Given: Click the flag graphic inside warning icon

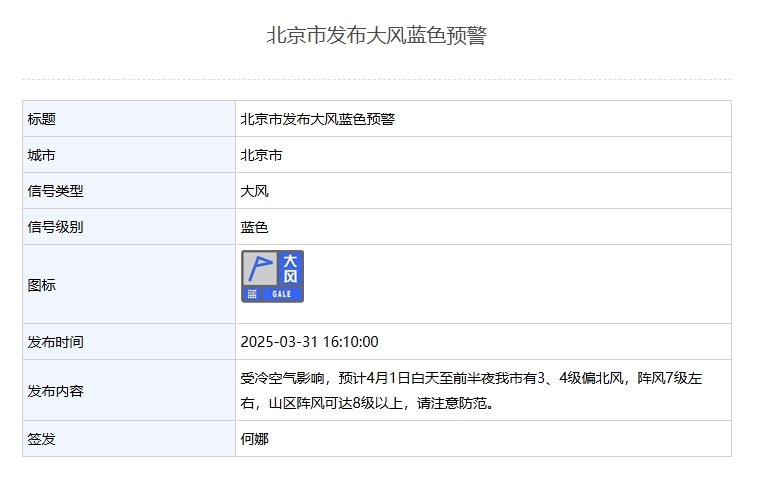Looking at the screenshot, I should (x=259, y=269).
